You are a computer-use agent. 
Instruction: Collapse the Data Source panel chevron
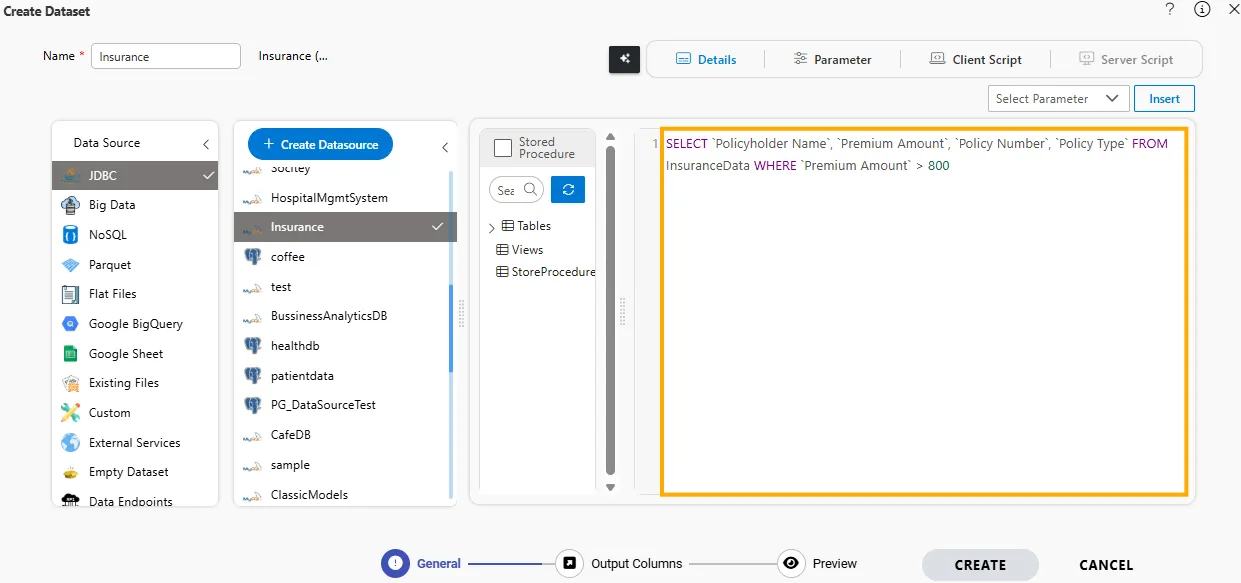[206, 144]
